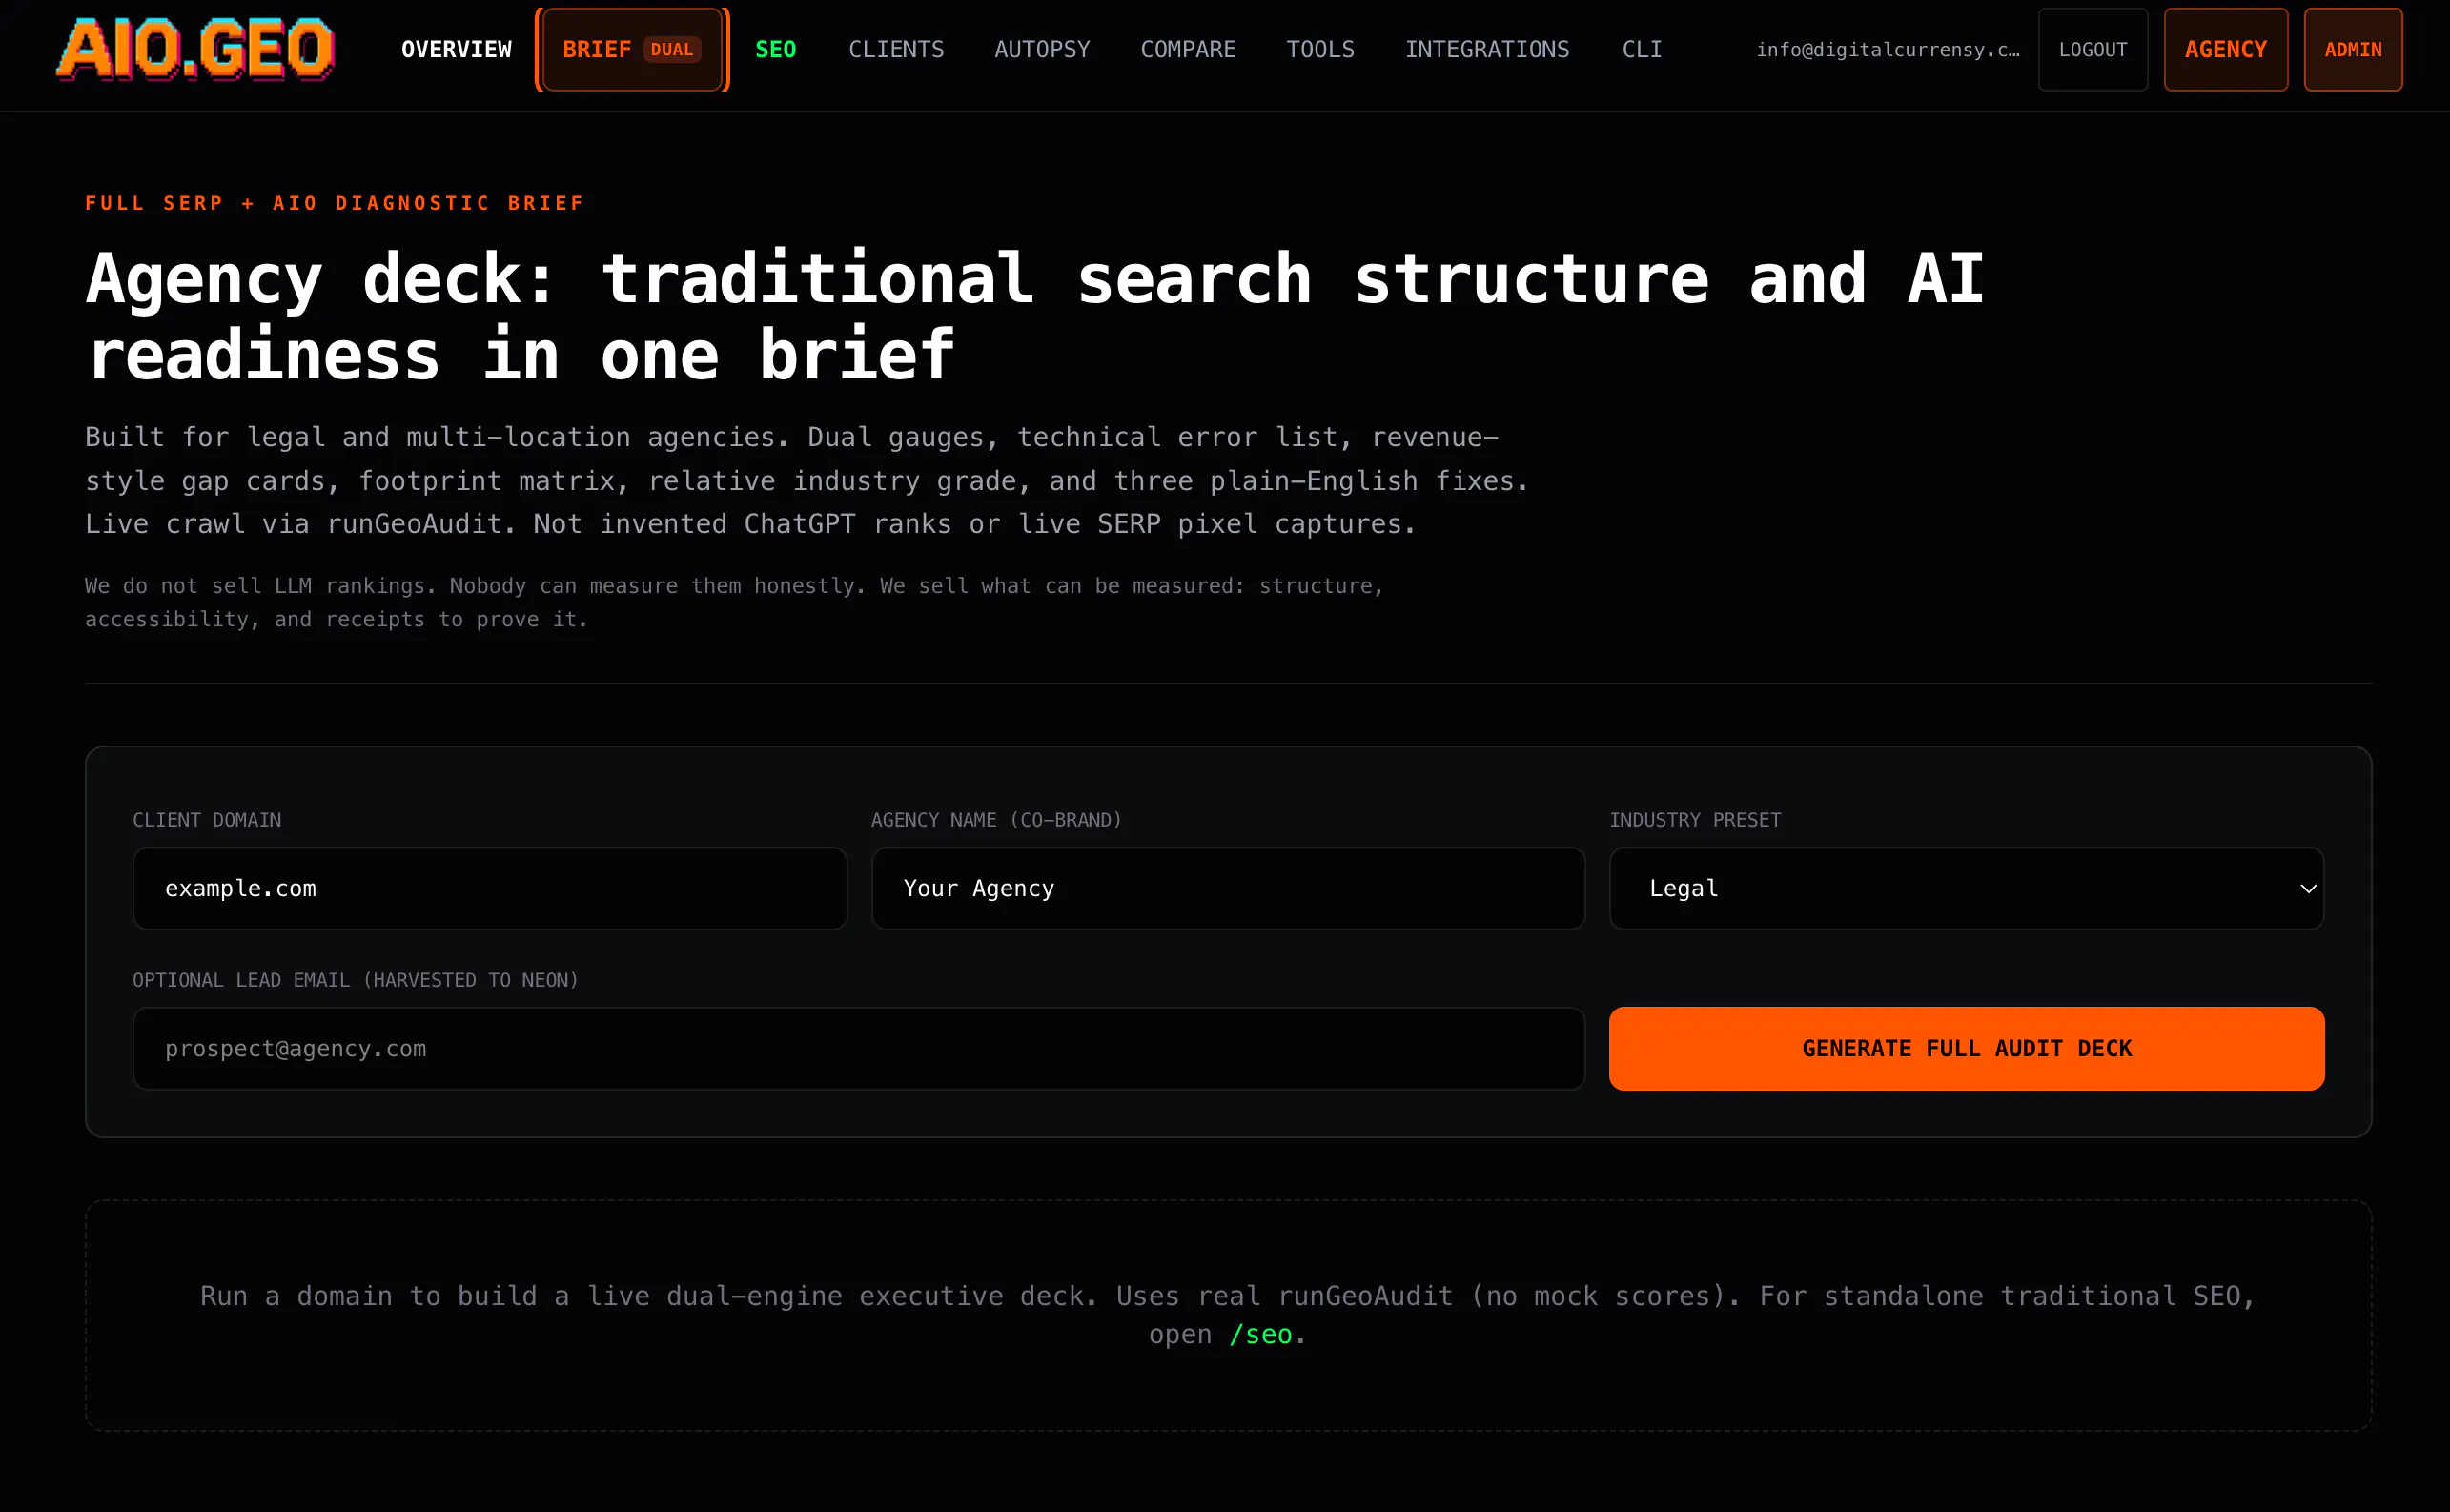2450x1512 pixels.
Task: Click the 'Agency deck' page headline
Action: [x=1035, y=316]
